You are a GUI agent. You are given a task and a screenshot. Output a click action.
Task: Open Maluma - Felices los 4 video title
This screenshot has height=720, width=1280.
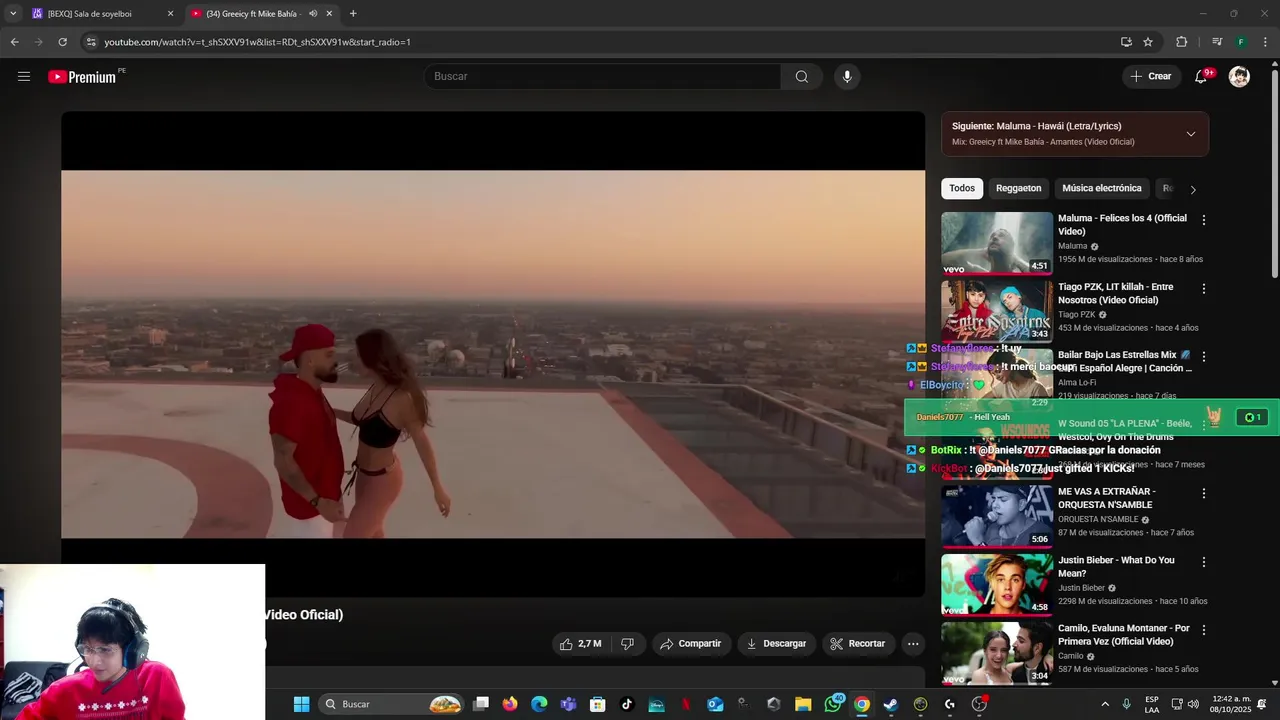point(1122,225)
